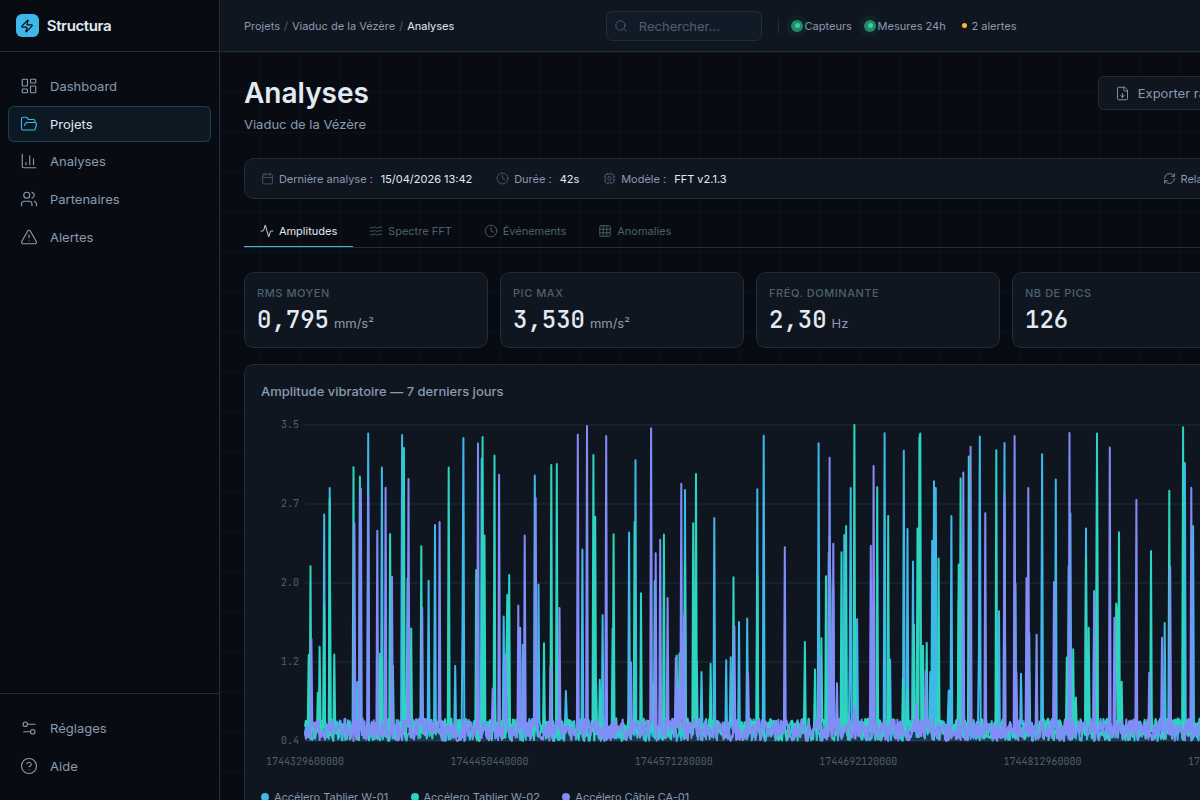Open Dashboard from the sidebar
This screenshot has height=800, width=1200.
tap(109, 87)
